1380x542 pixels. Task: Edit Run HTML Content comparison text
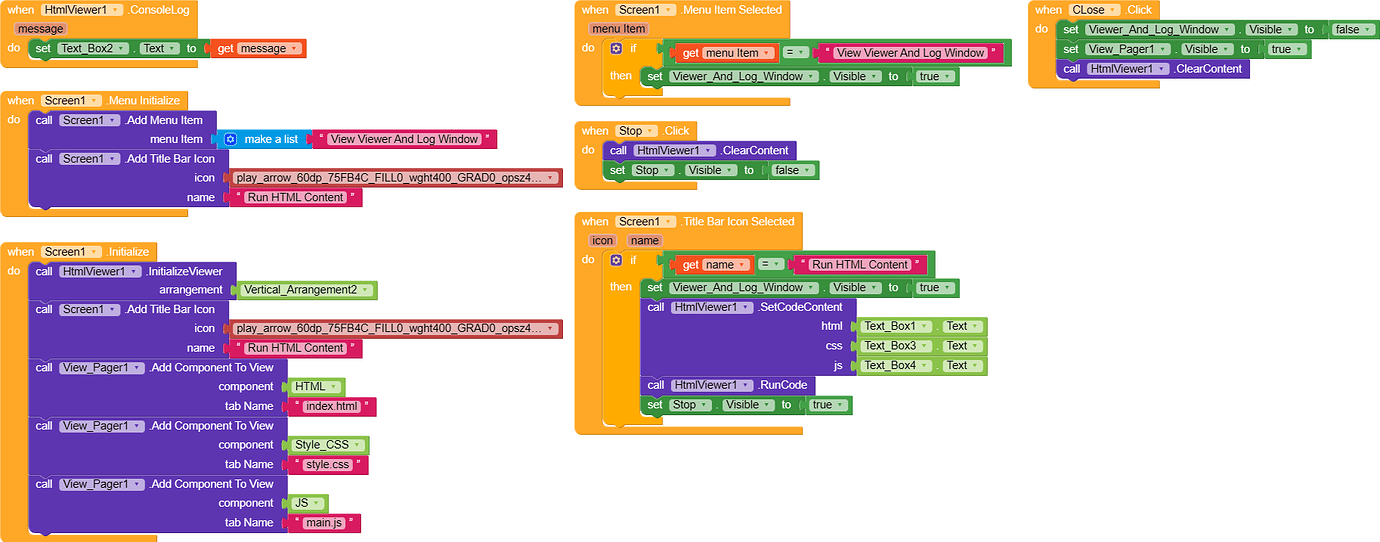coord(860,265)
